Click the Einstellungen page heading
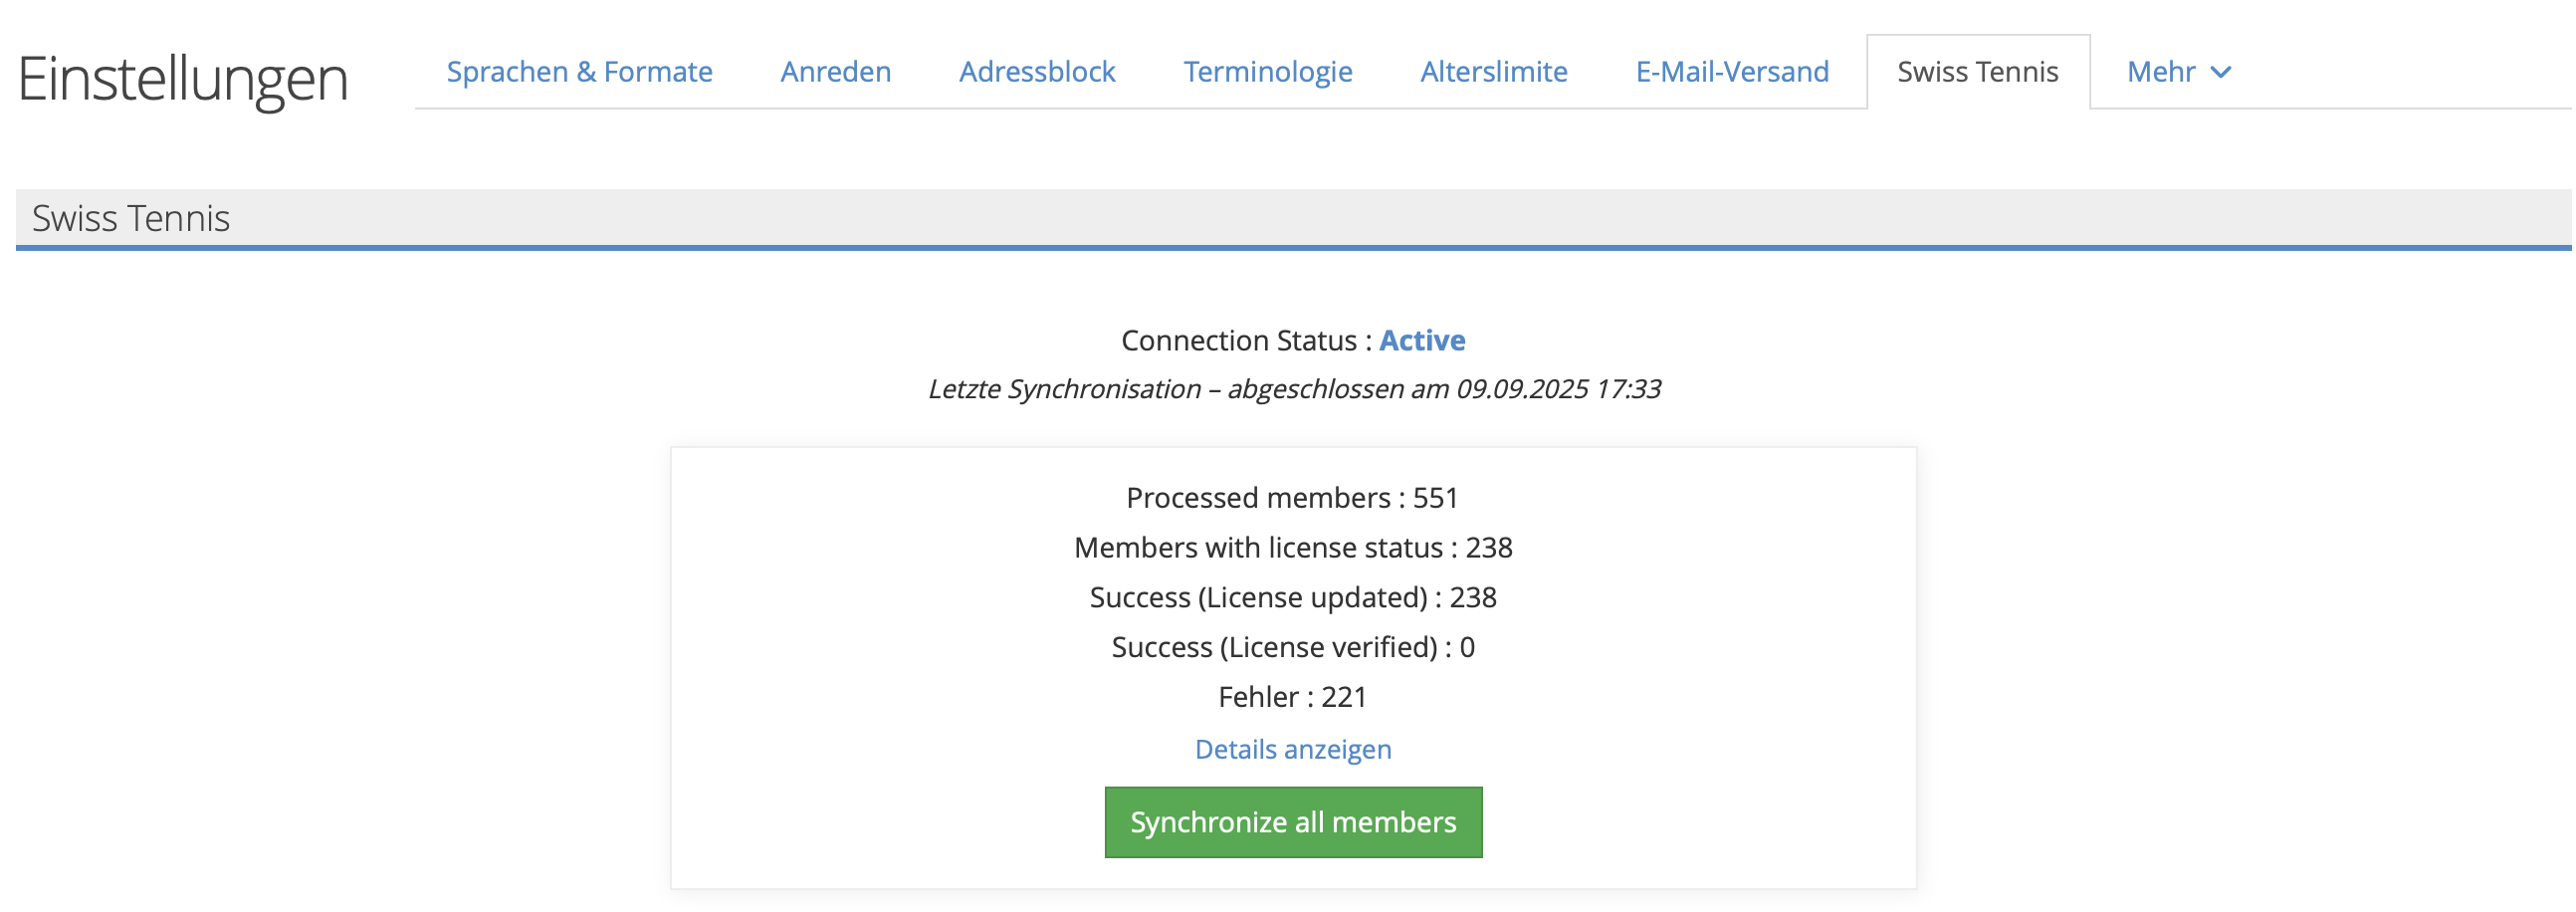 [x=183, y=79]
